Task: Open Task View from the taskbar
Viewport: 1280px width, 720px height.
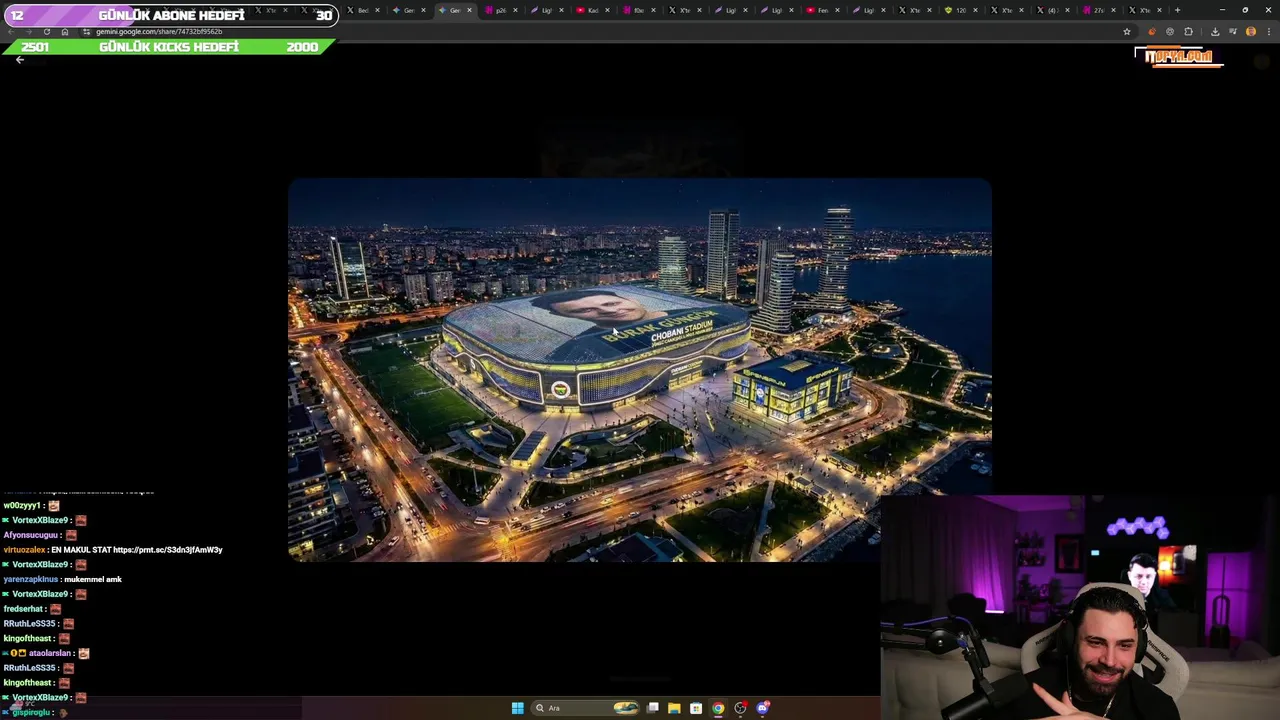Action: [653, 708]
